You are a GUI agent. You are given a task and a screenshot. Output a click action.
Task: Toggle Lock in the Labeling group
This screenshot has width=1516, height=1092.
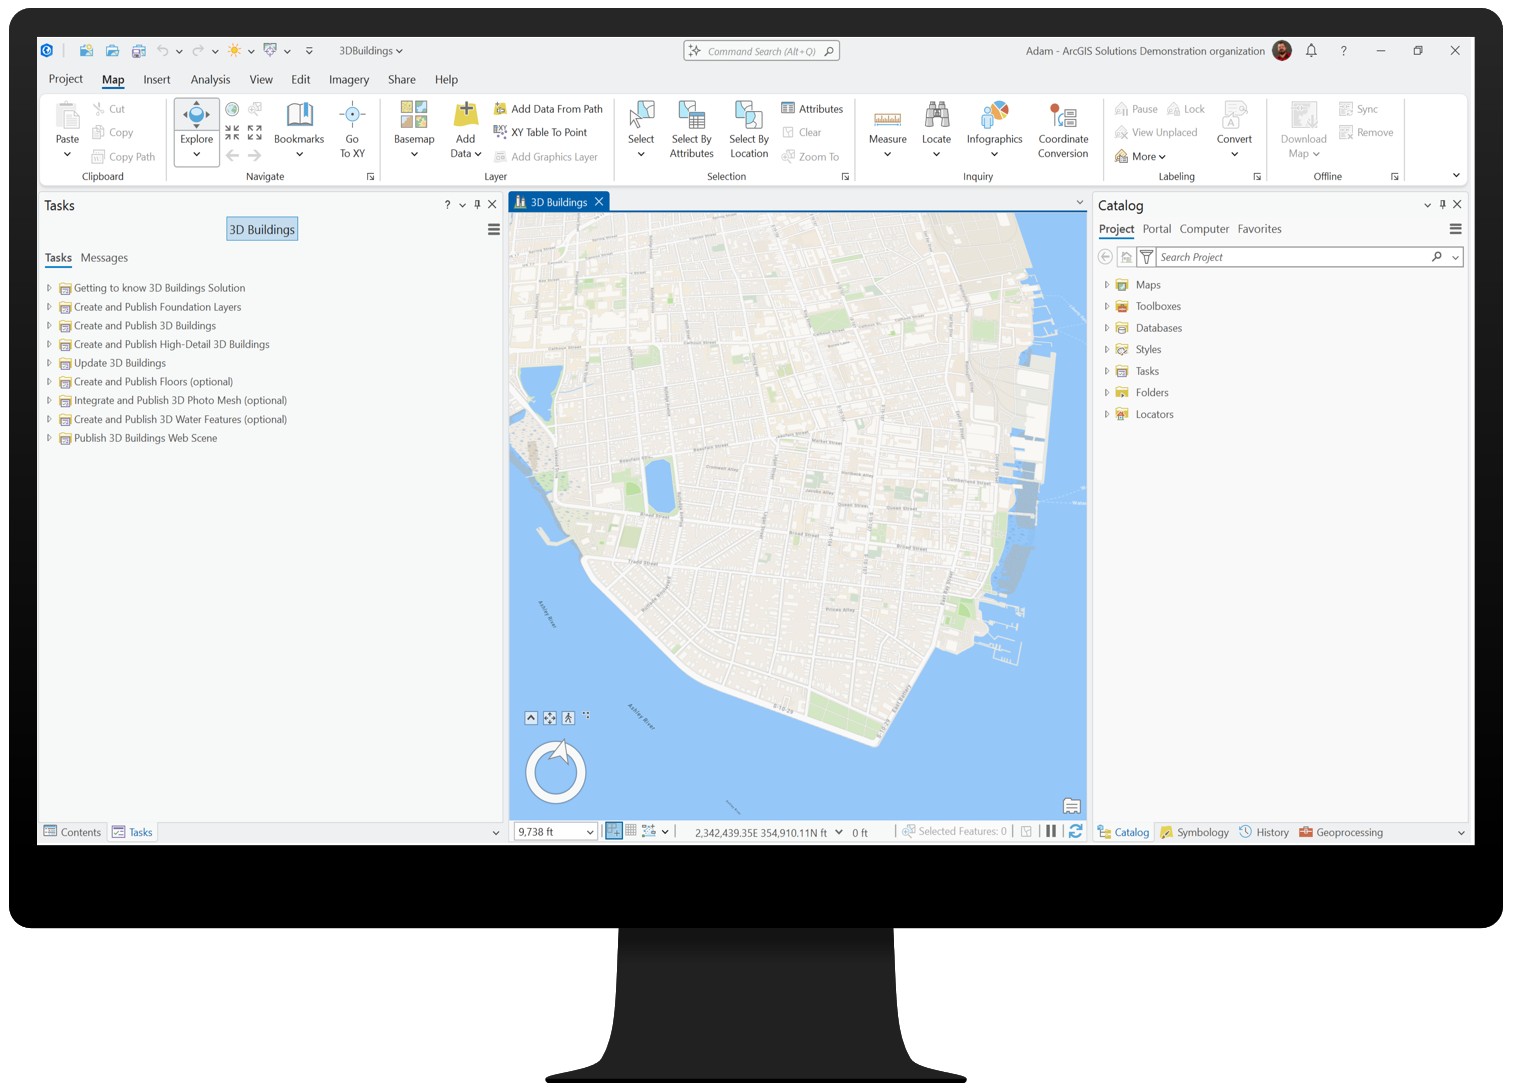coord(1186,108)
